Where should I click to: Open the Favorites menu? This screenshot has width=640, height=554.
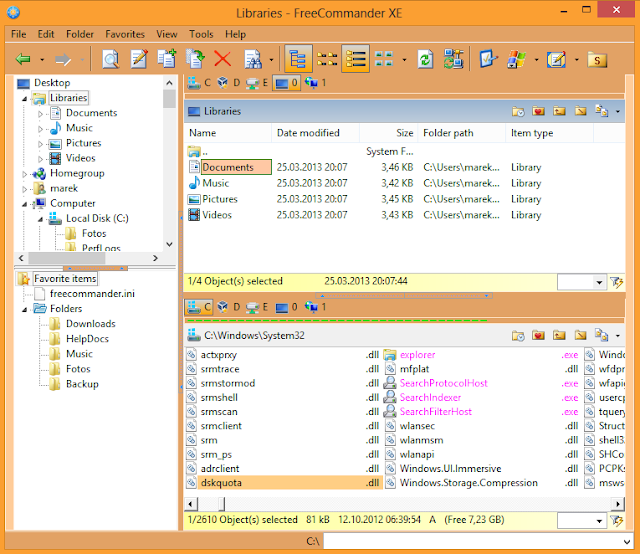(125, 34)
